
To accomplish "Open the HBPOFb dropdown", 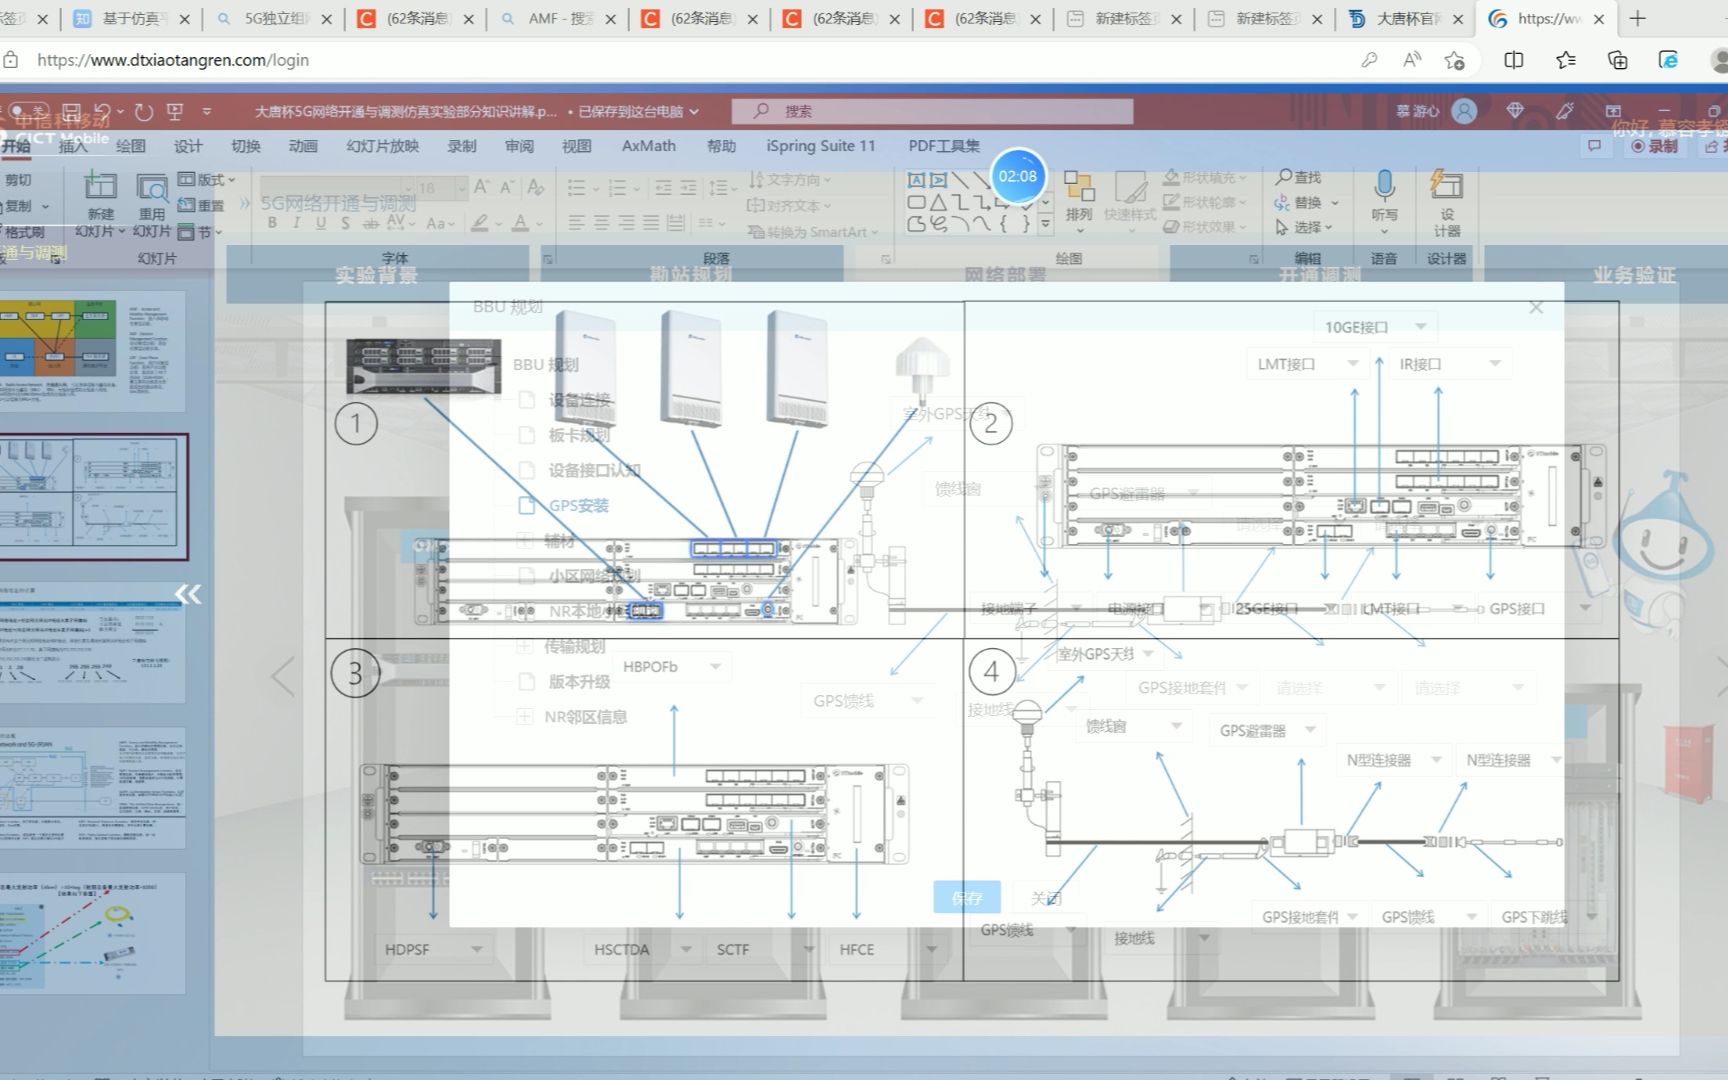I will pos(674,667).
